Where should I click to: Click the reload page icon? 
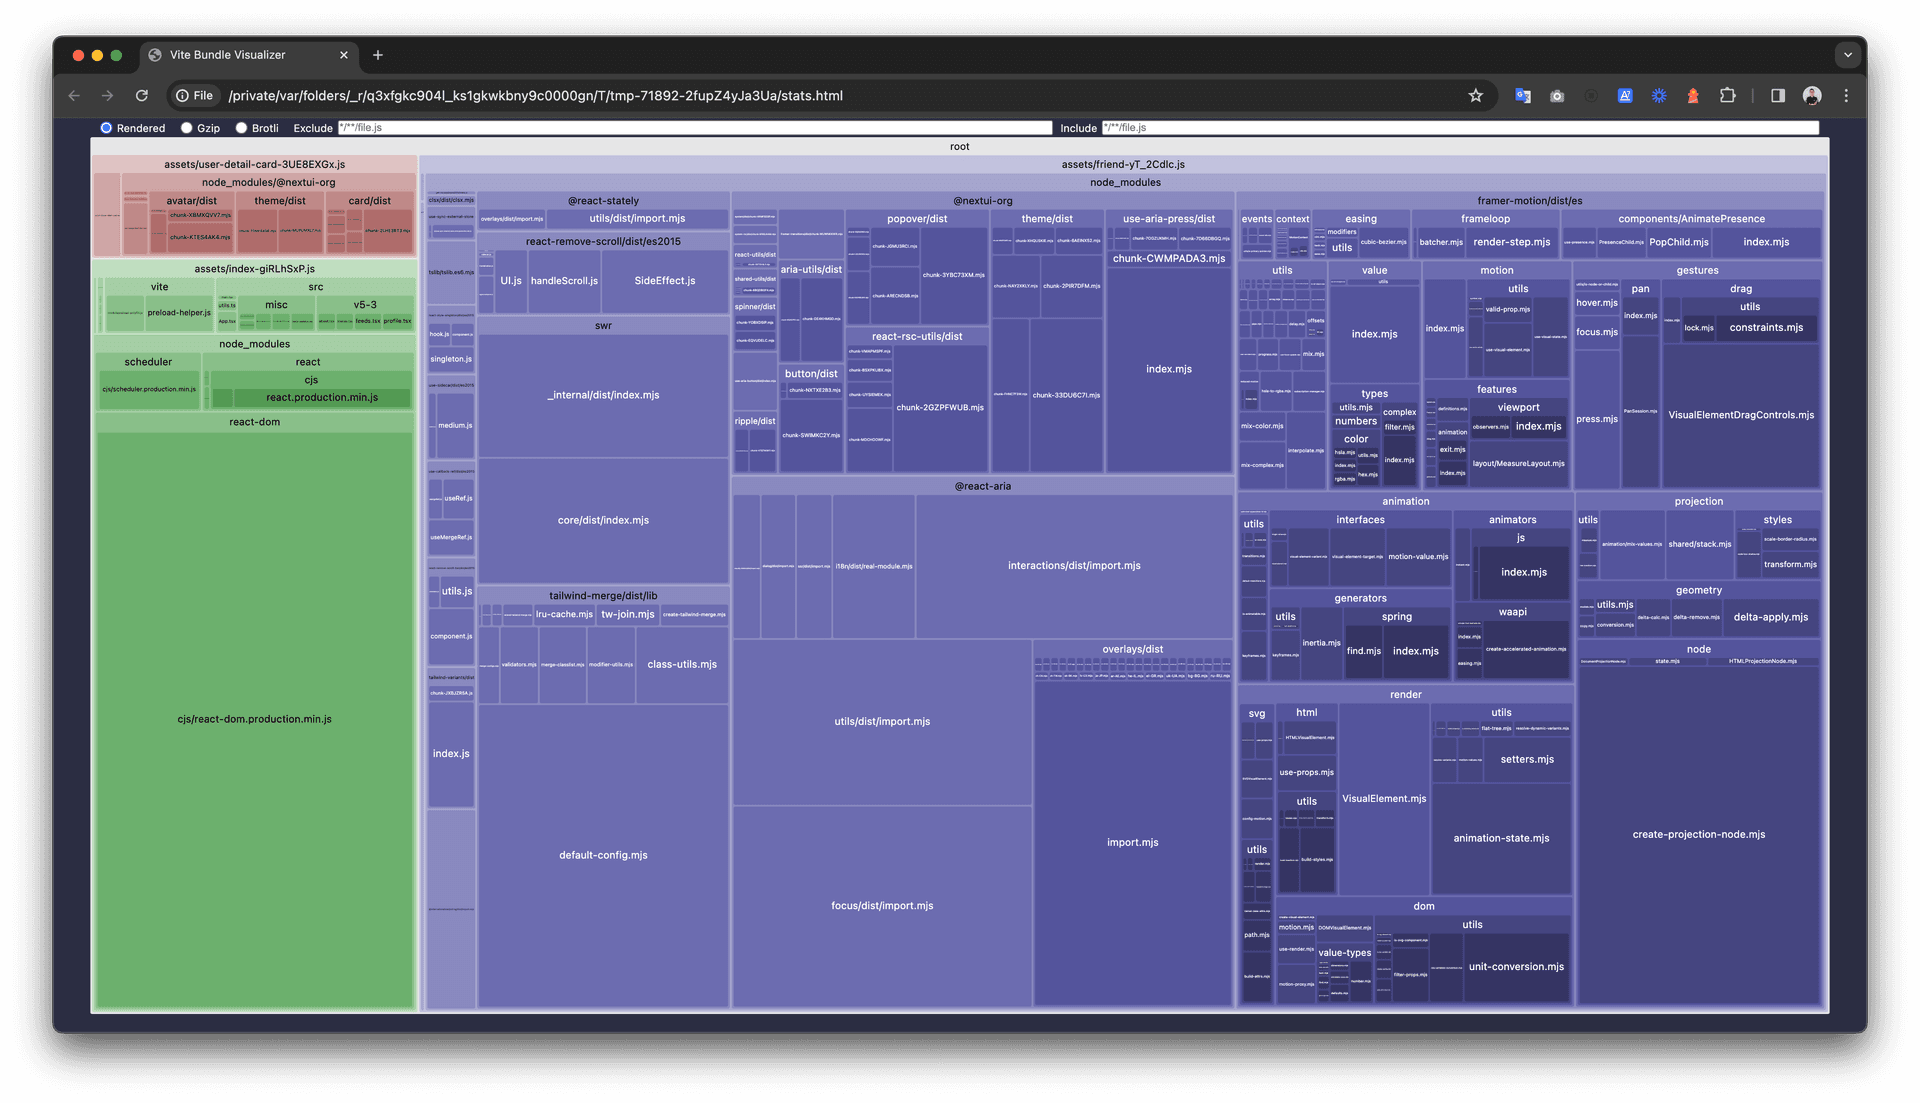140,95
